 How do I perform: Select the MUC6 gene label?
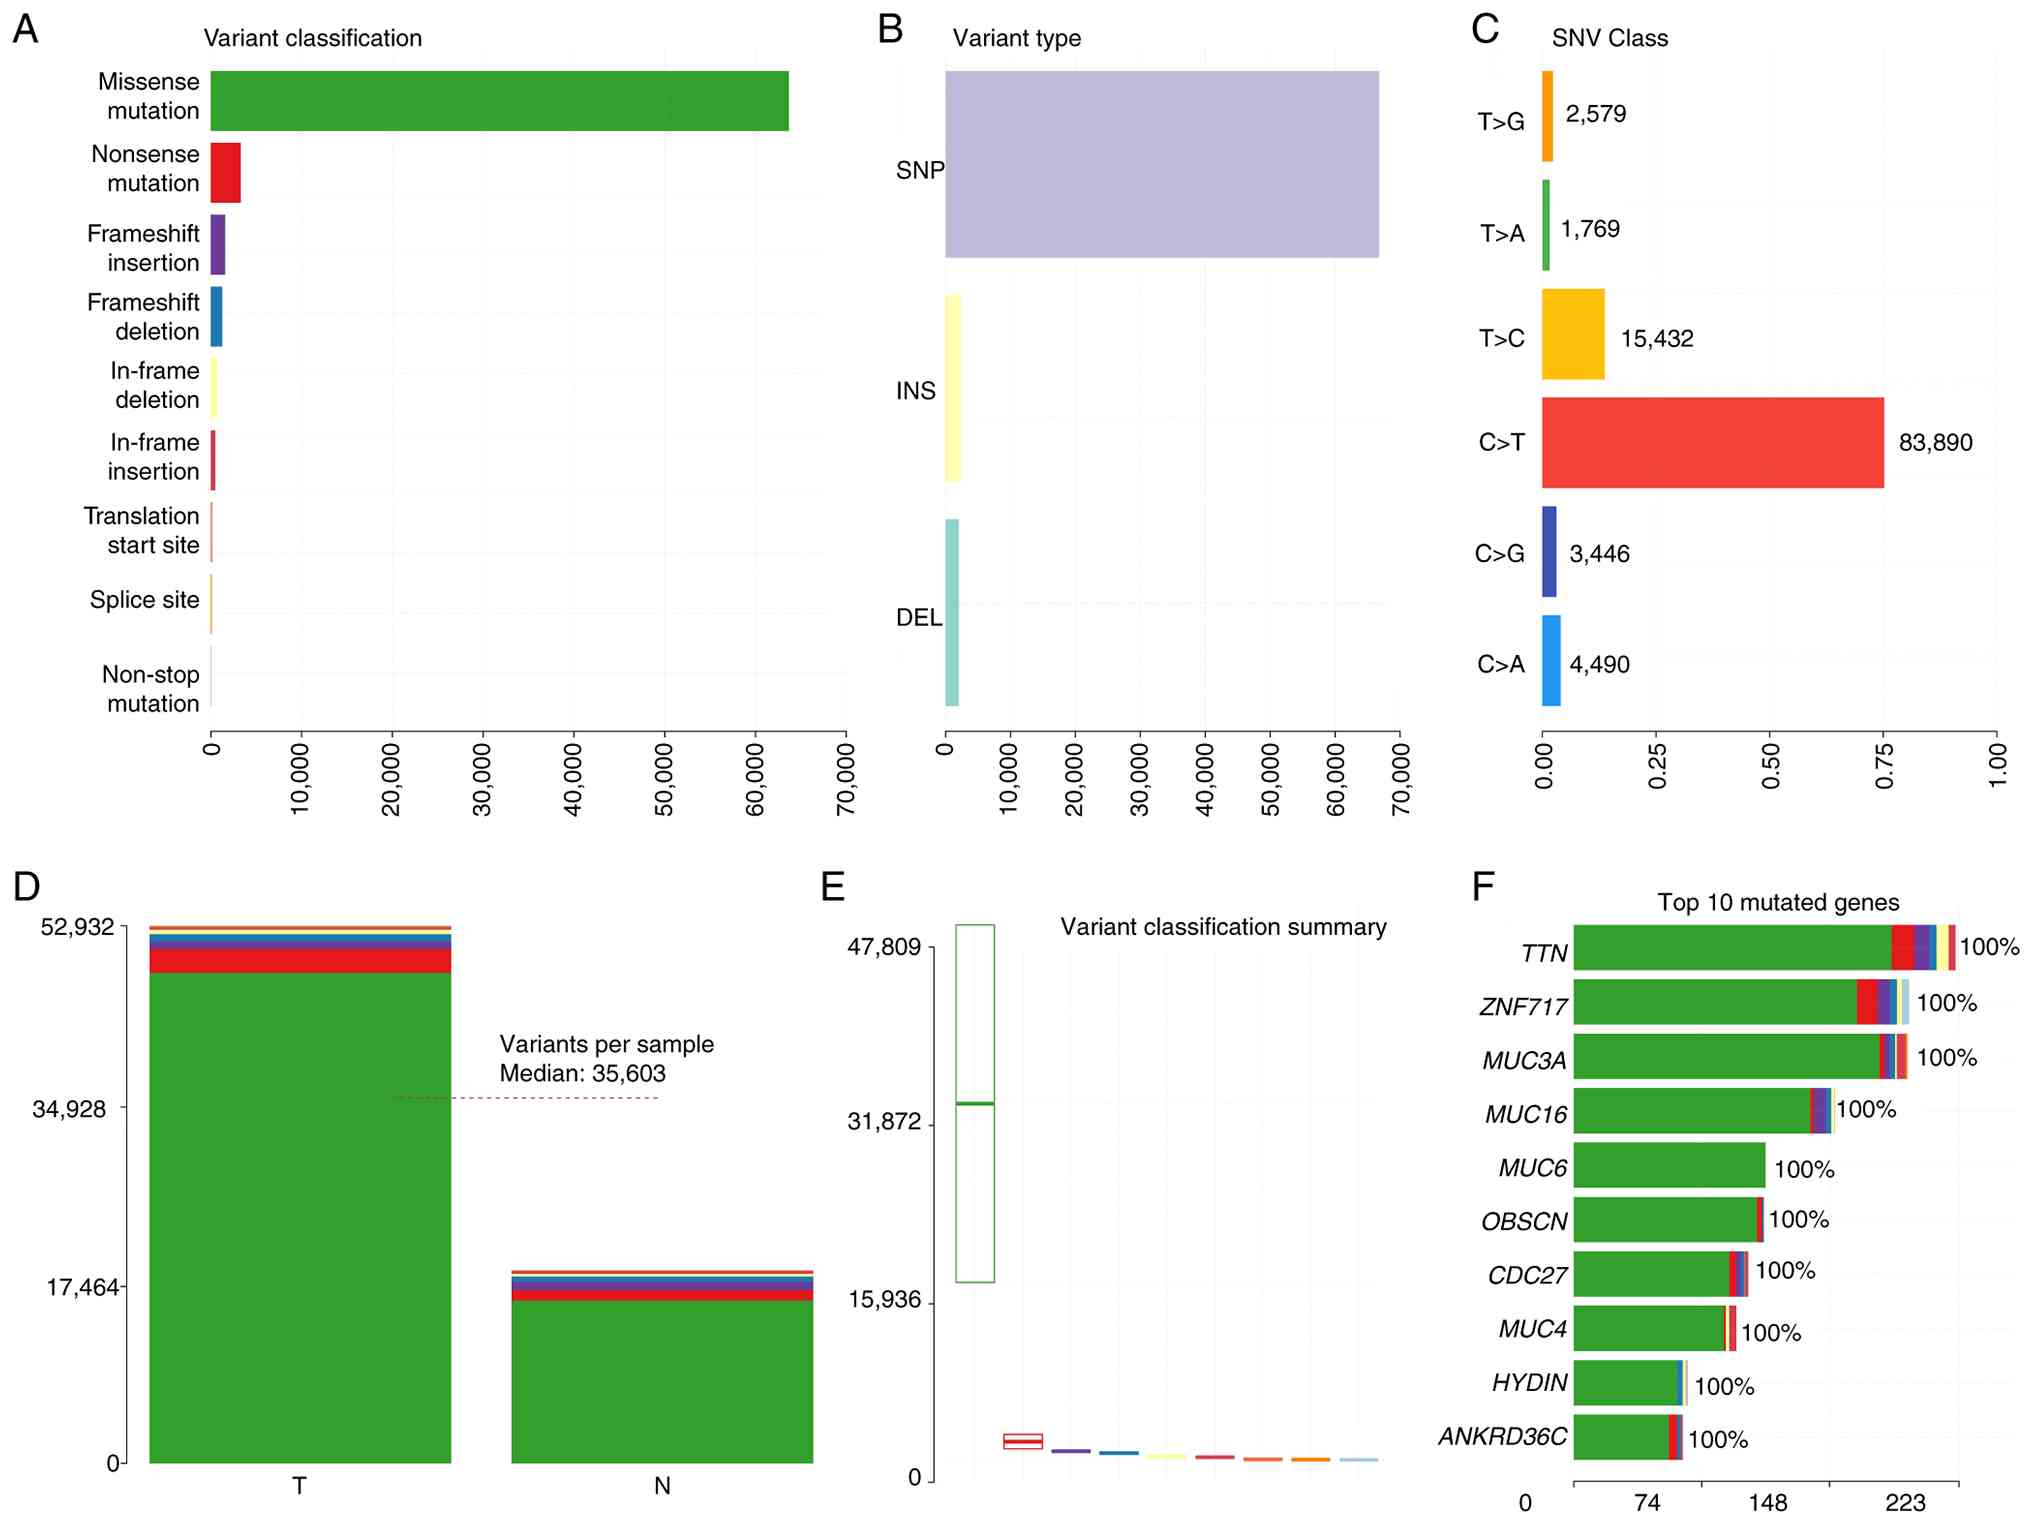pyautogui.click(x=1532, y=1168)
